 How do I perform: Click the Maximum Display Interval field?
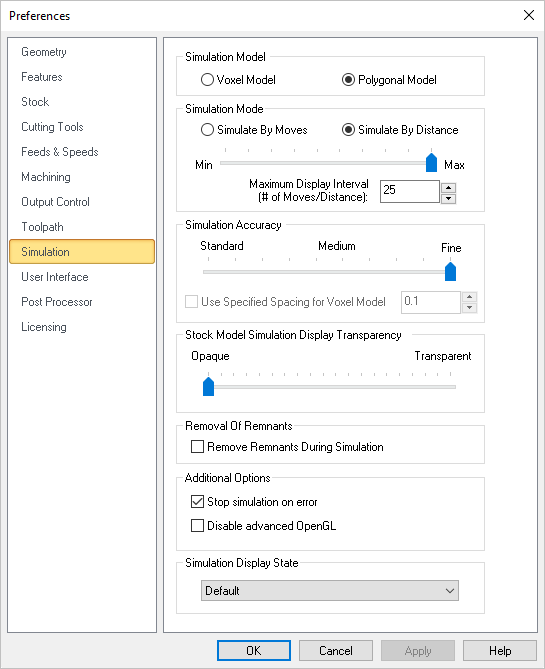pyautogui.click(x=410, y=191)
